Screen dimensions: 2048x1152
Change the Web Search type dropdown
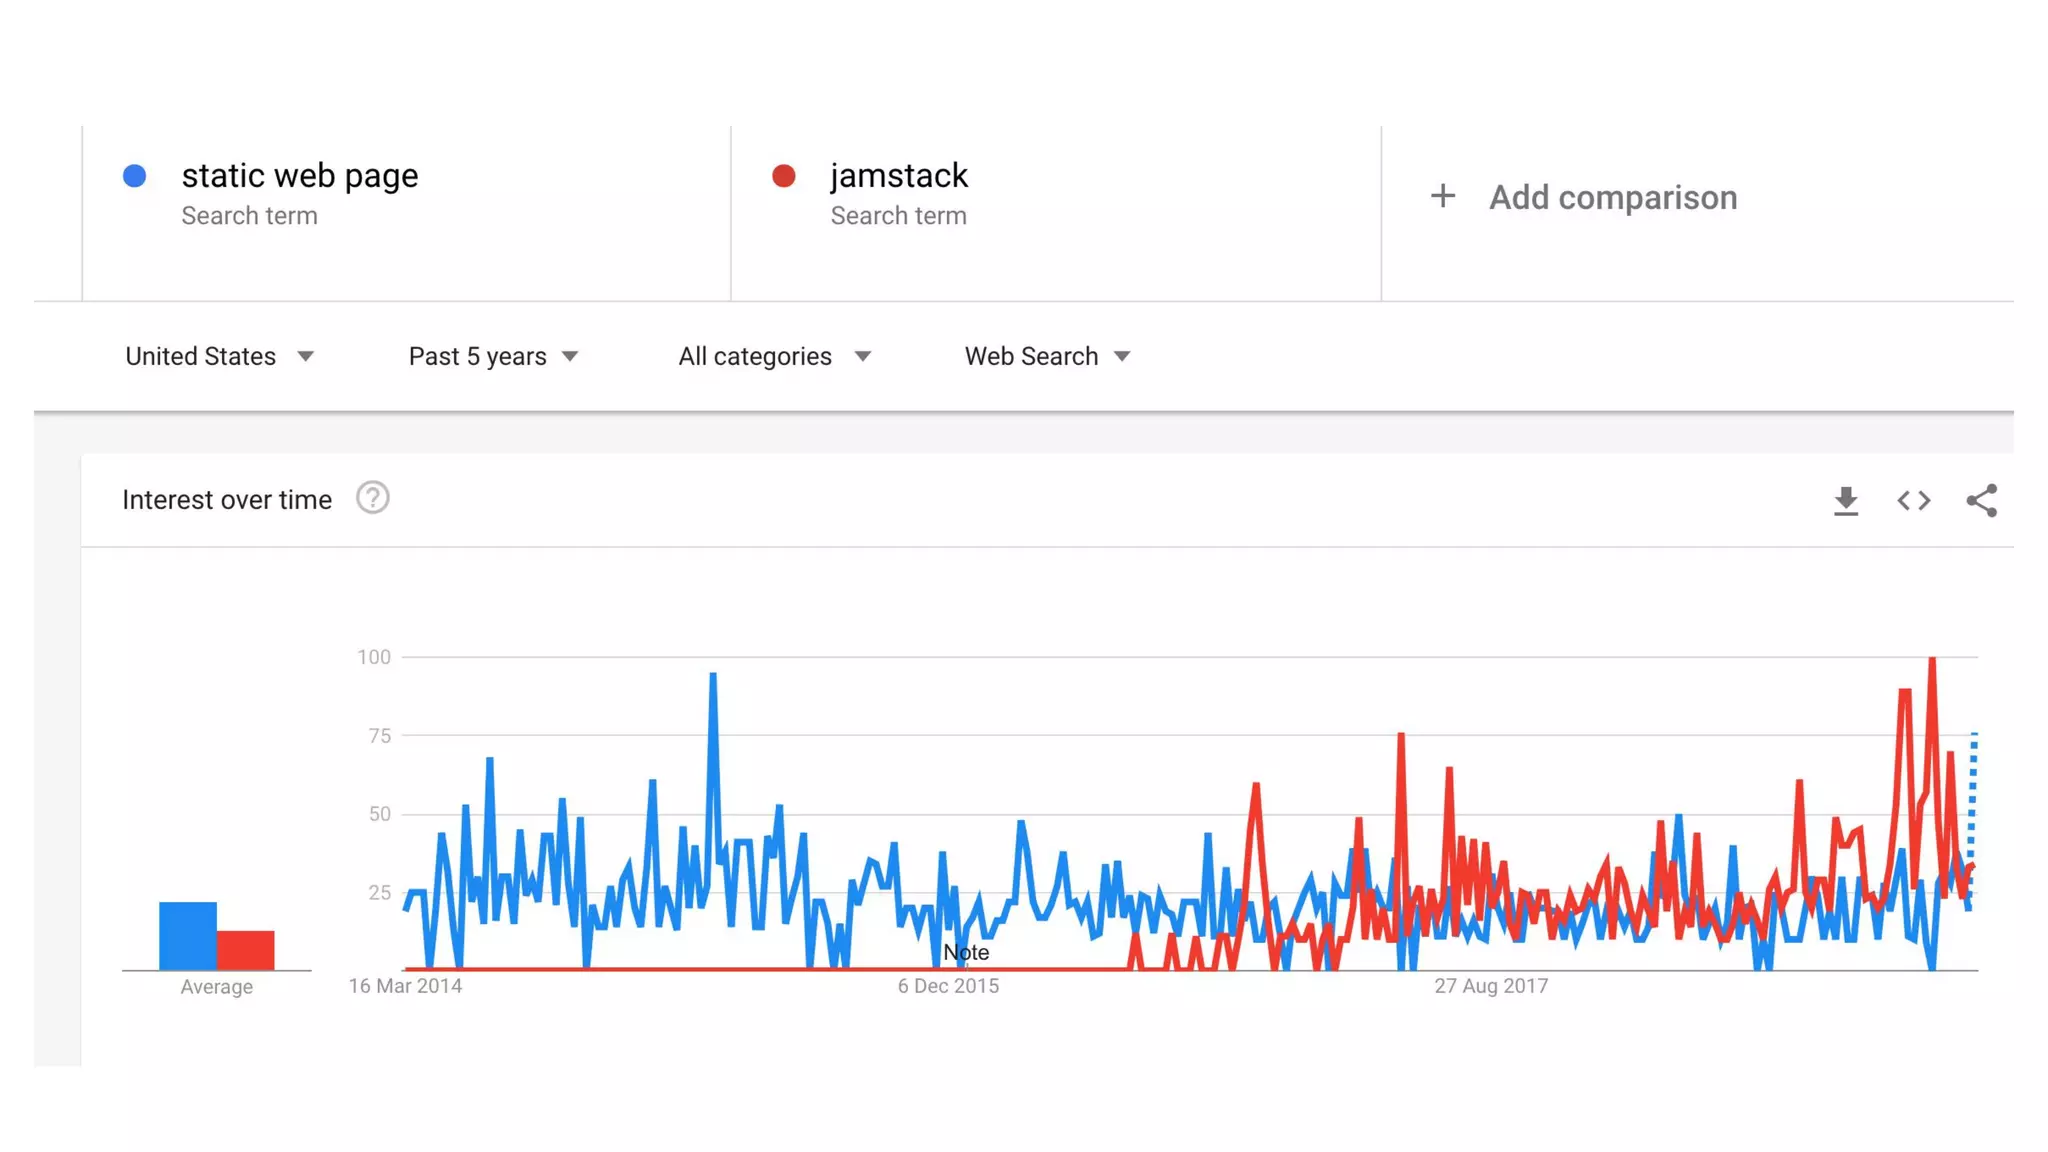pyautogui.click(x=1047, y=356)
